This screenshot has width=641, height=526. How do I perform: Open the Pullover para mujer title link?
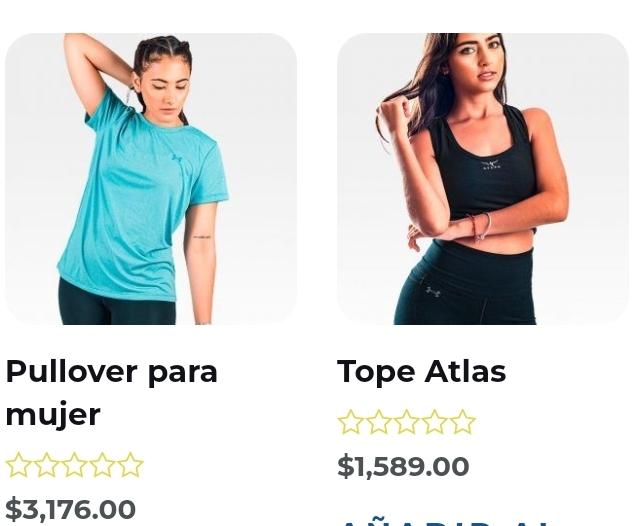coord(112,393)
